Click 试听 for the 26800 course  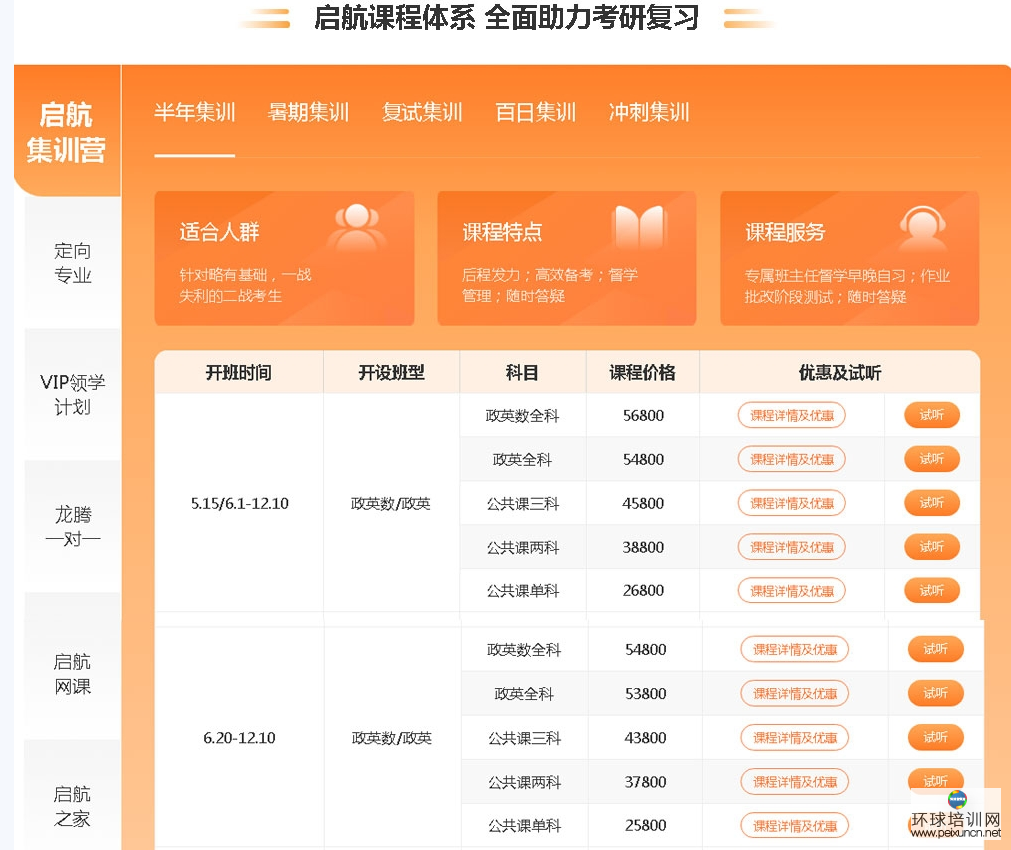click(x=932, y=590)
